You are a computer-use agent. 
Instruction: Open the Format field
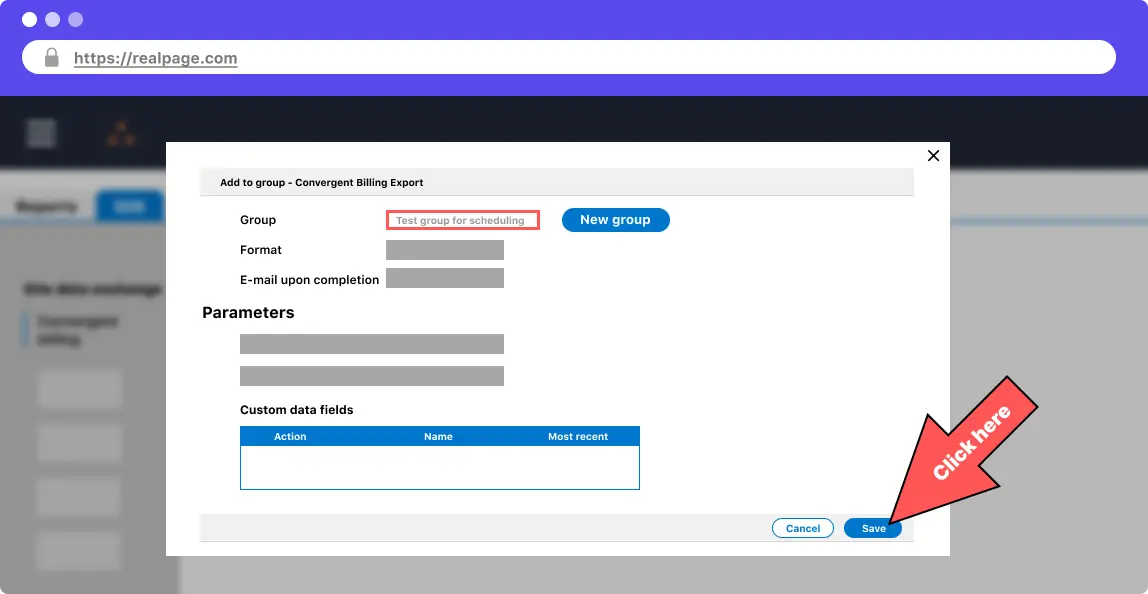pyautogui.click(x=445, y=250)
